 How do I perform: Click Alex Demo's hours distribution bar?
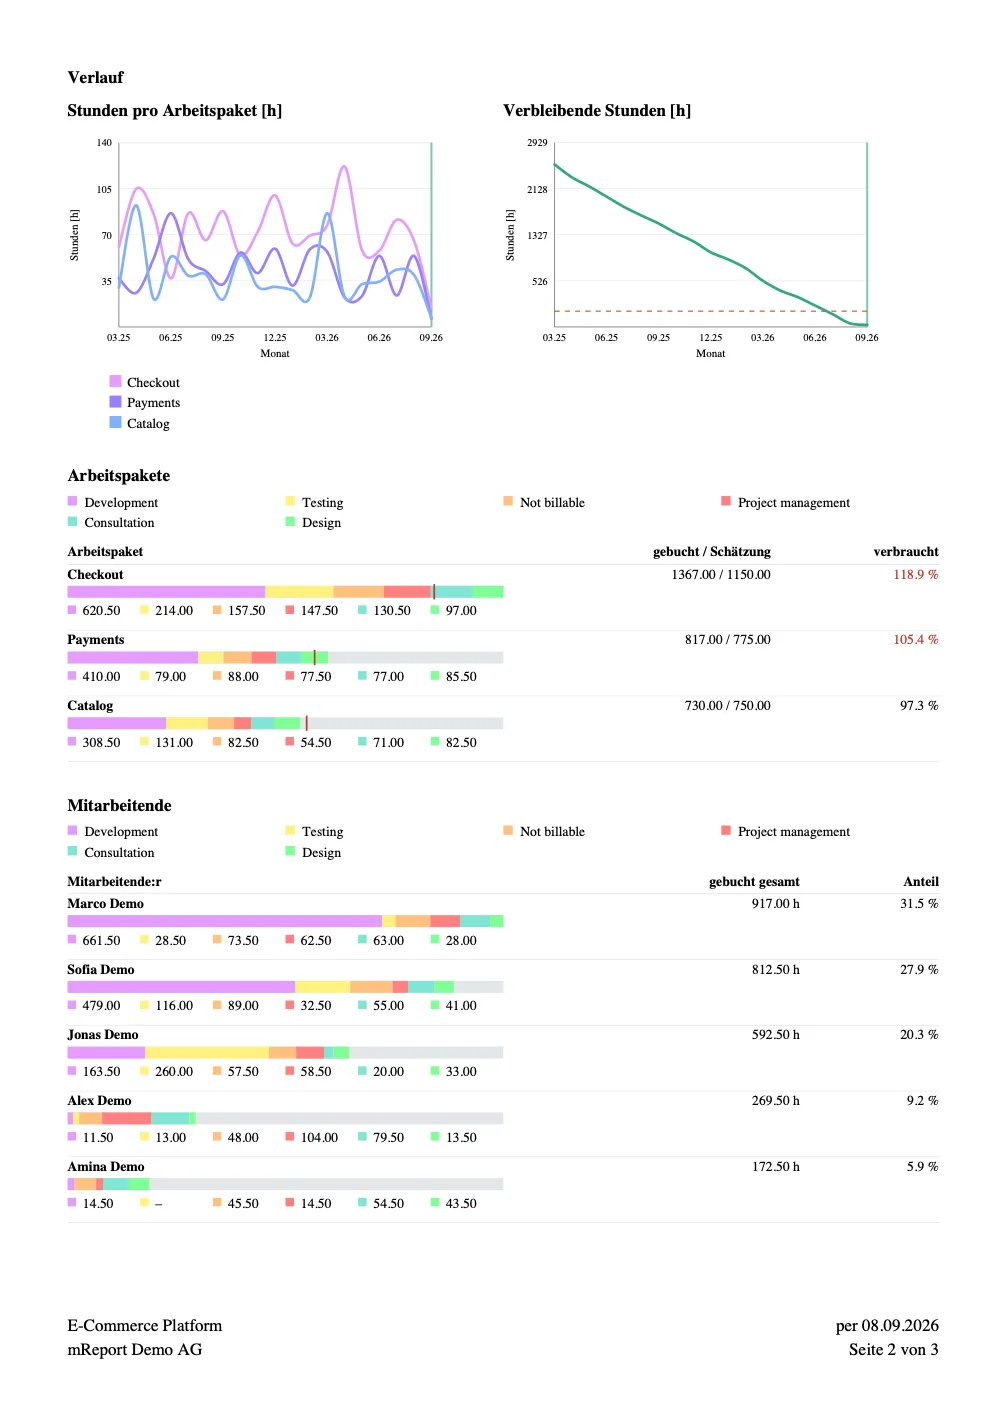click(285, 1118)
